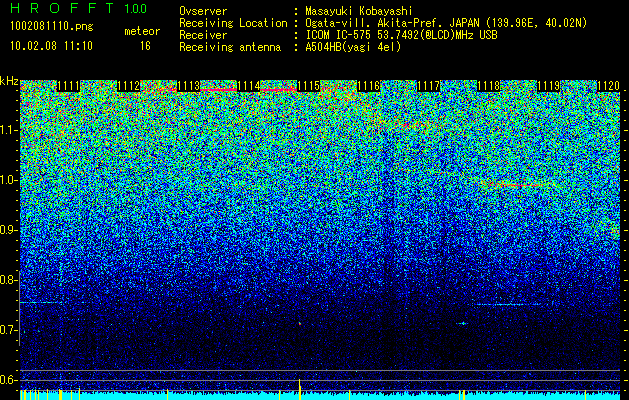Click the Ovserver label
Viewport: 629px width, 400px height.
click(x=203, y=11)
